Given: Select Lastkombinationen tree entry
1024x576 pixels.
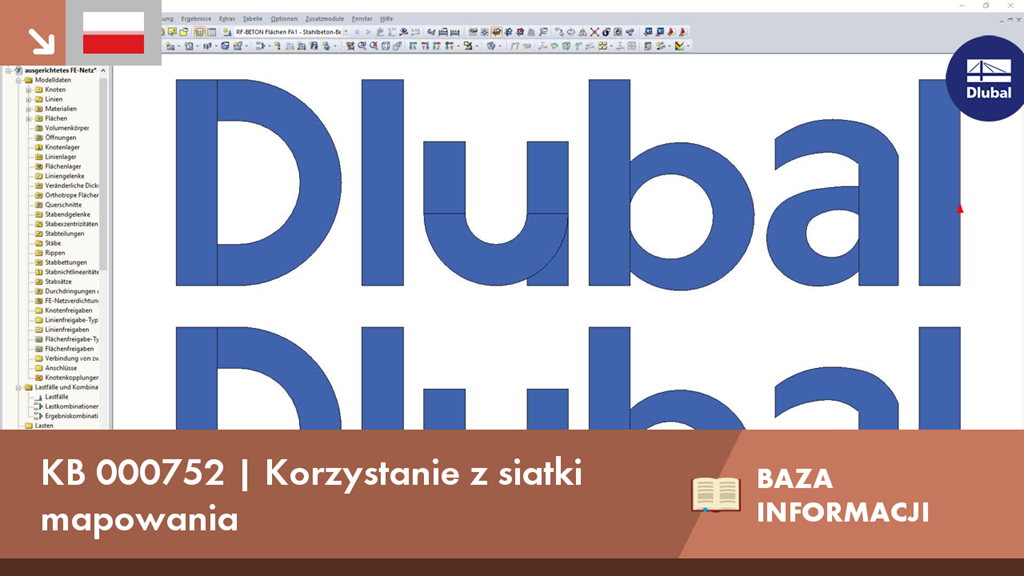Looking at the screenshot, I should (72, 406).
